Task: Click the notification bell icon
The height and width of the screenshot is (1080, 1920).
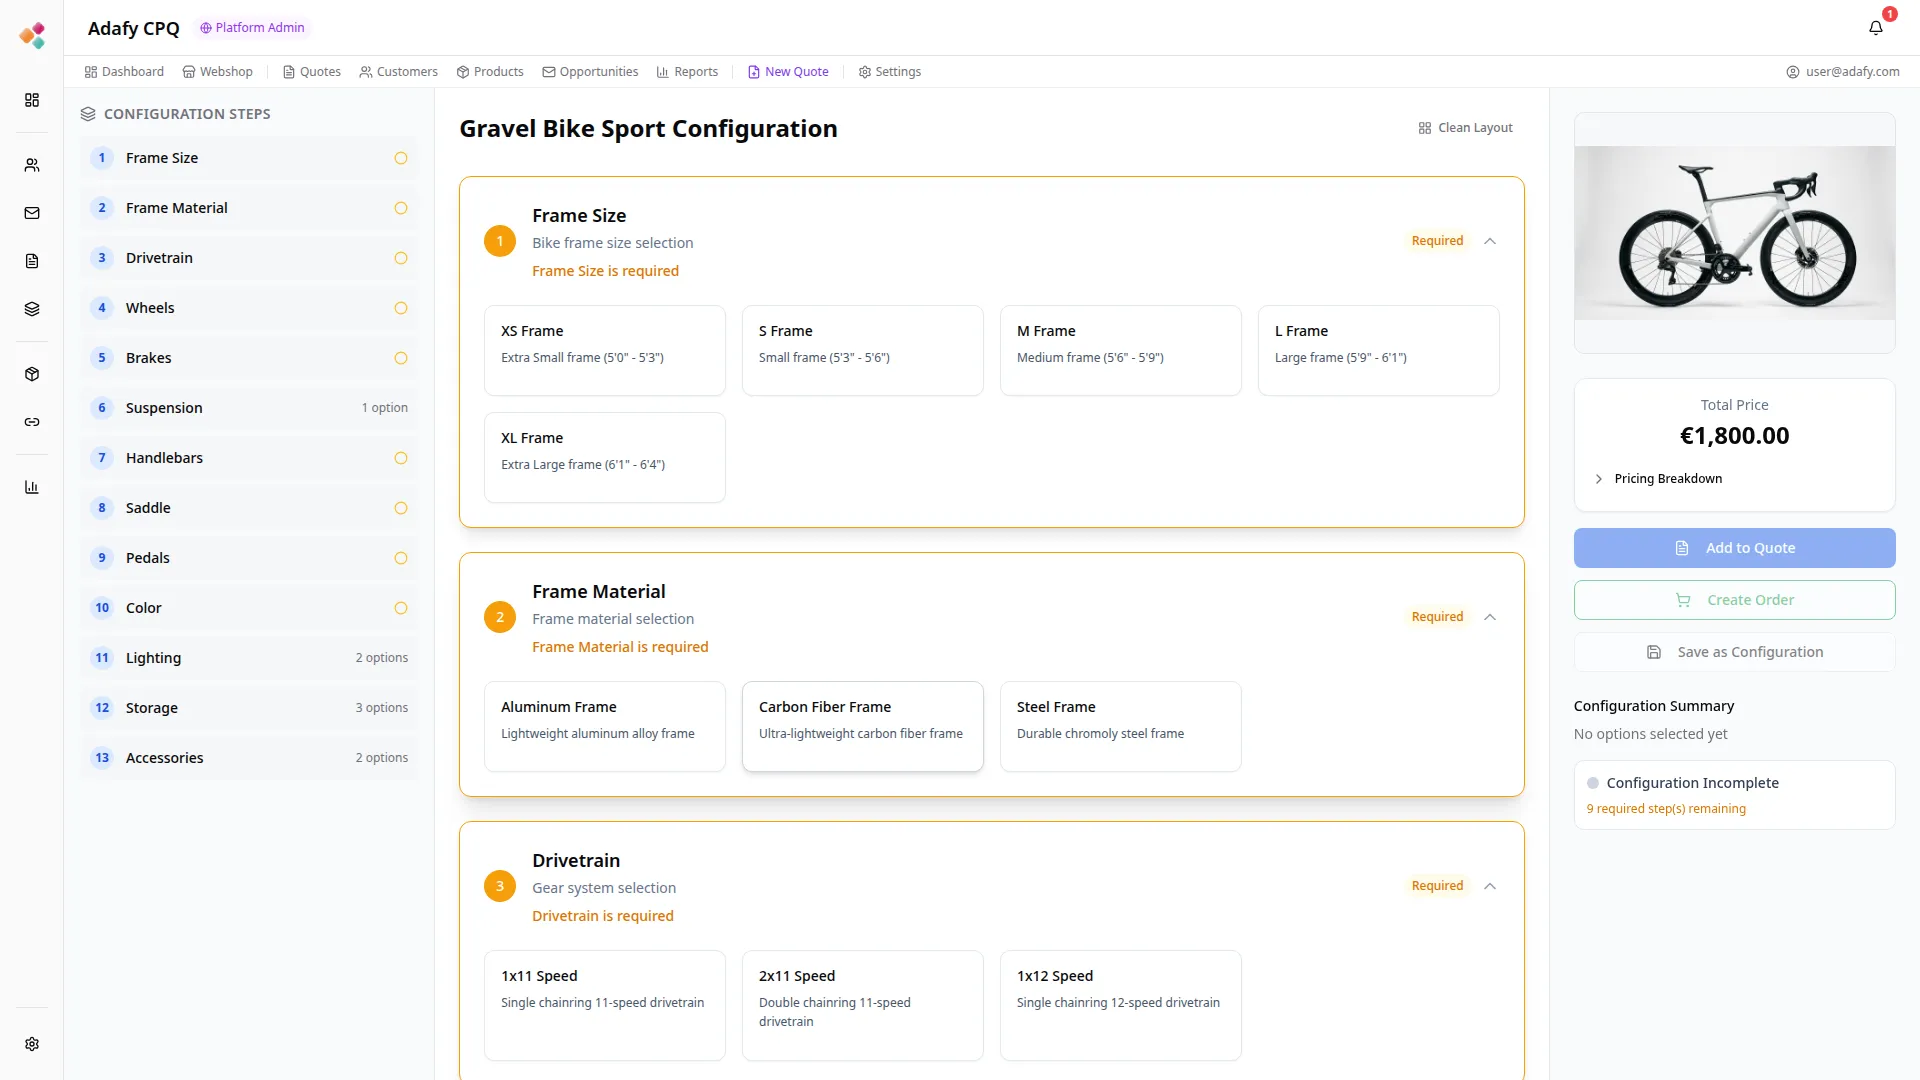Action: tap(1875, 28)
